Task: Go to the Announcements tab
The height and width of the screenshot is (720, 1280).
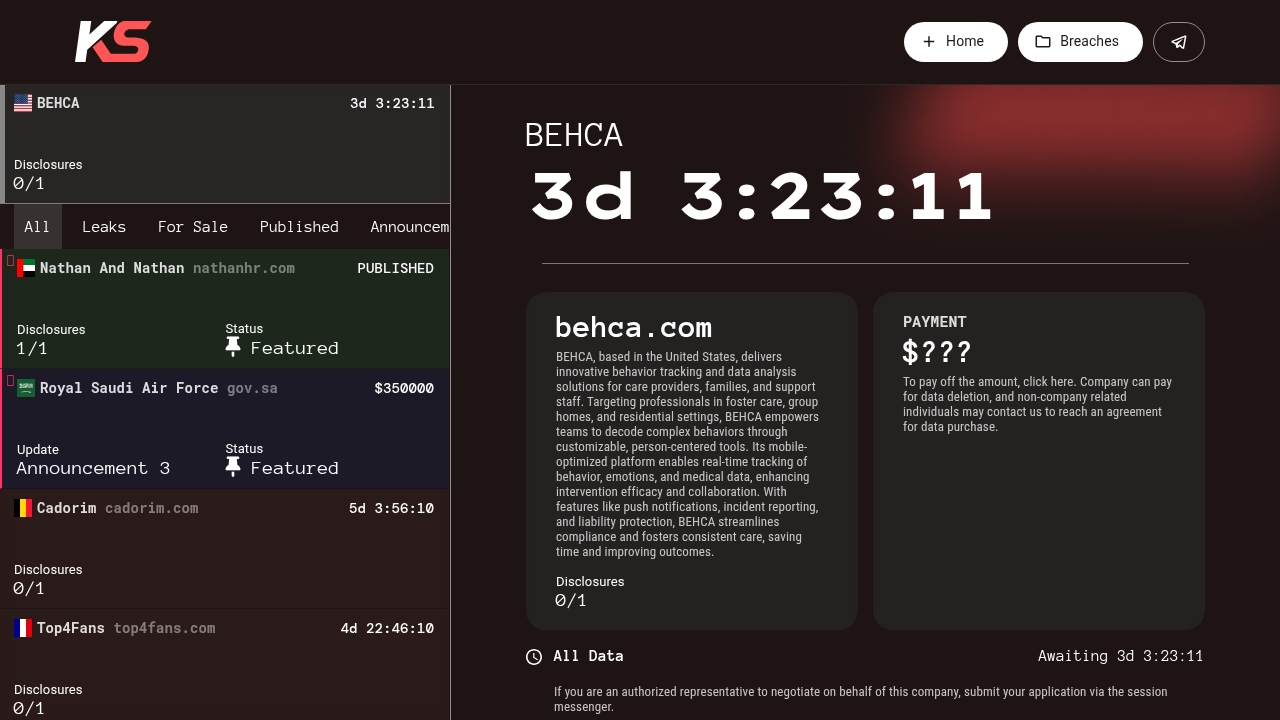Action: [x=409, y=227]
